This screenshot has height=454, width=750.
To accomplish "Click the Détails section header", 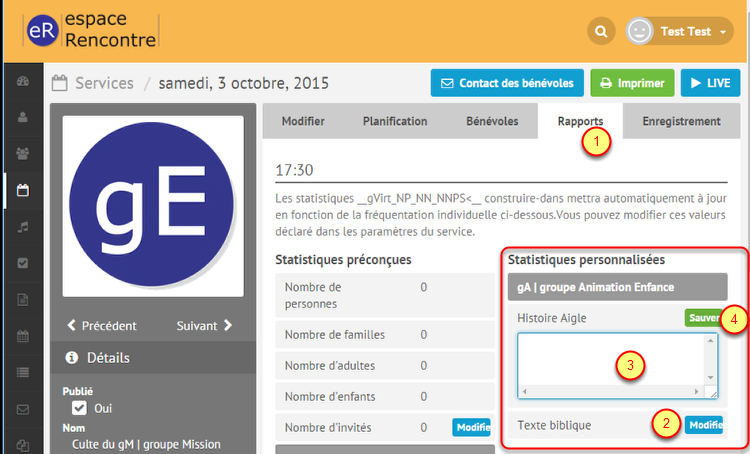I will pyautogui.click(x=153, y=357).
